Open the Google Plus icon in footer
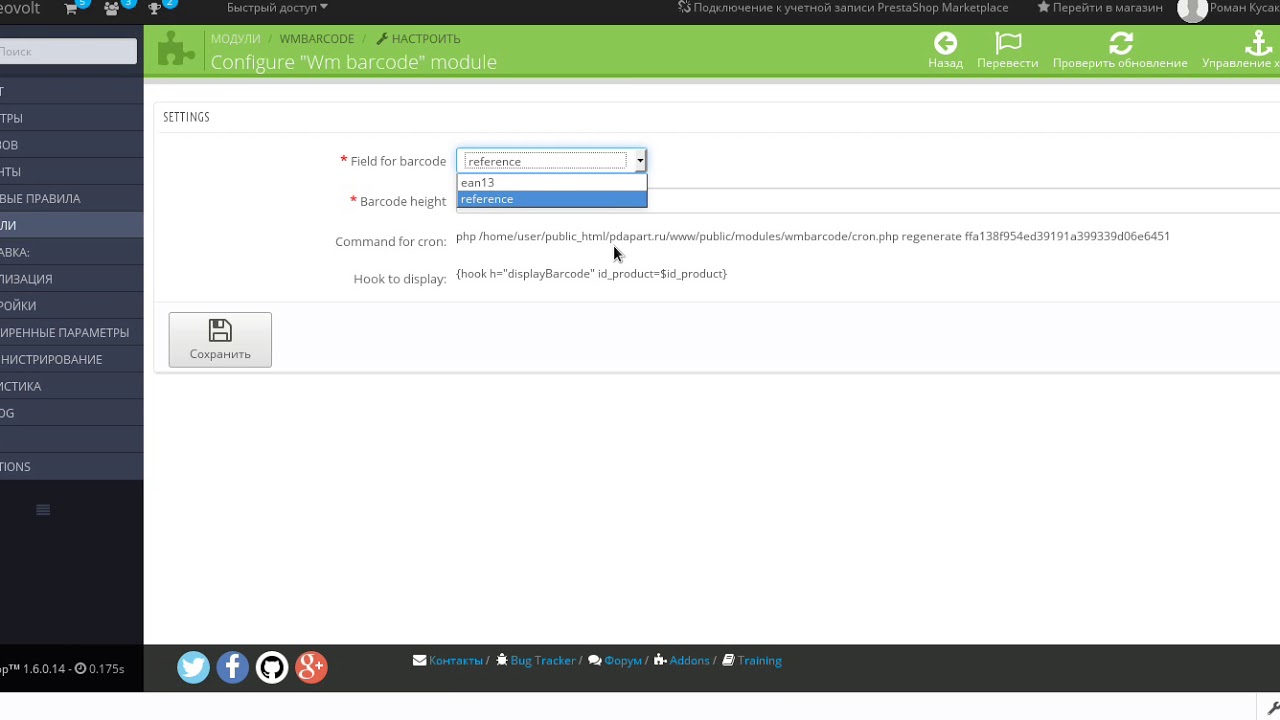 point(311,667)
